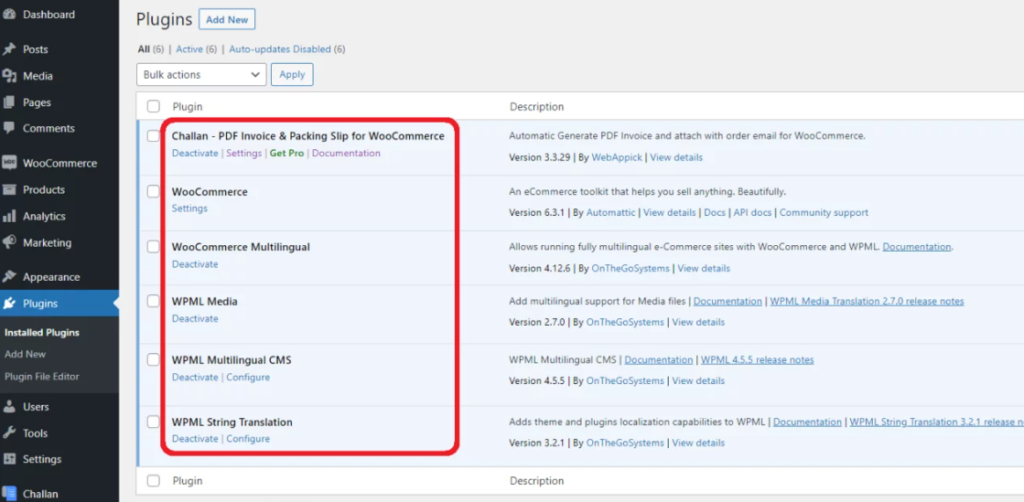Open WooCommerce Community support link
The width and height of the screenshot is (1024, 502).
pyautogui.click(x=824, y=213)
